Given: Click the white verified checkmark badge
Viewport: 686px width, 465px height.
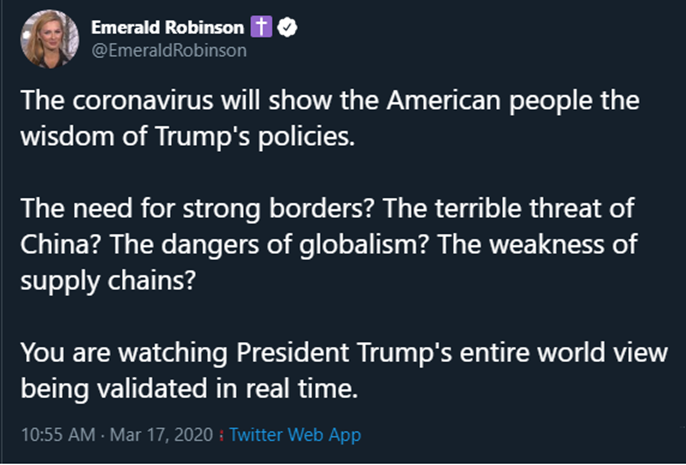Looking at the screenshot, I should [x=287, y=27].
